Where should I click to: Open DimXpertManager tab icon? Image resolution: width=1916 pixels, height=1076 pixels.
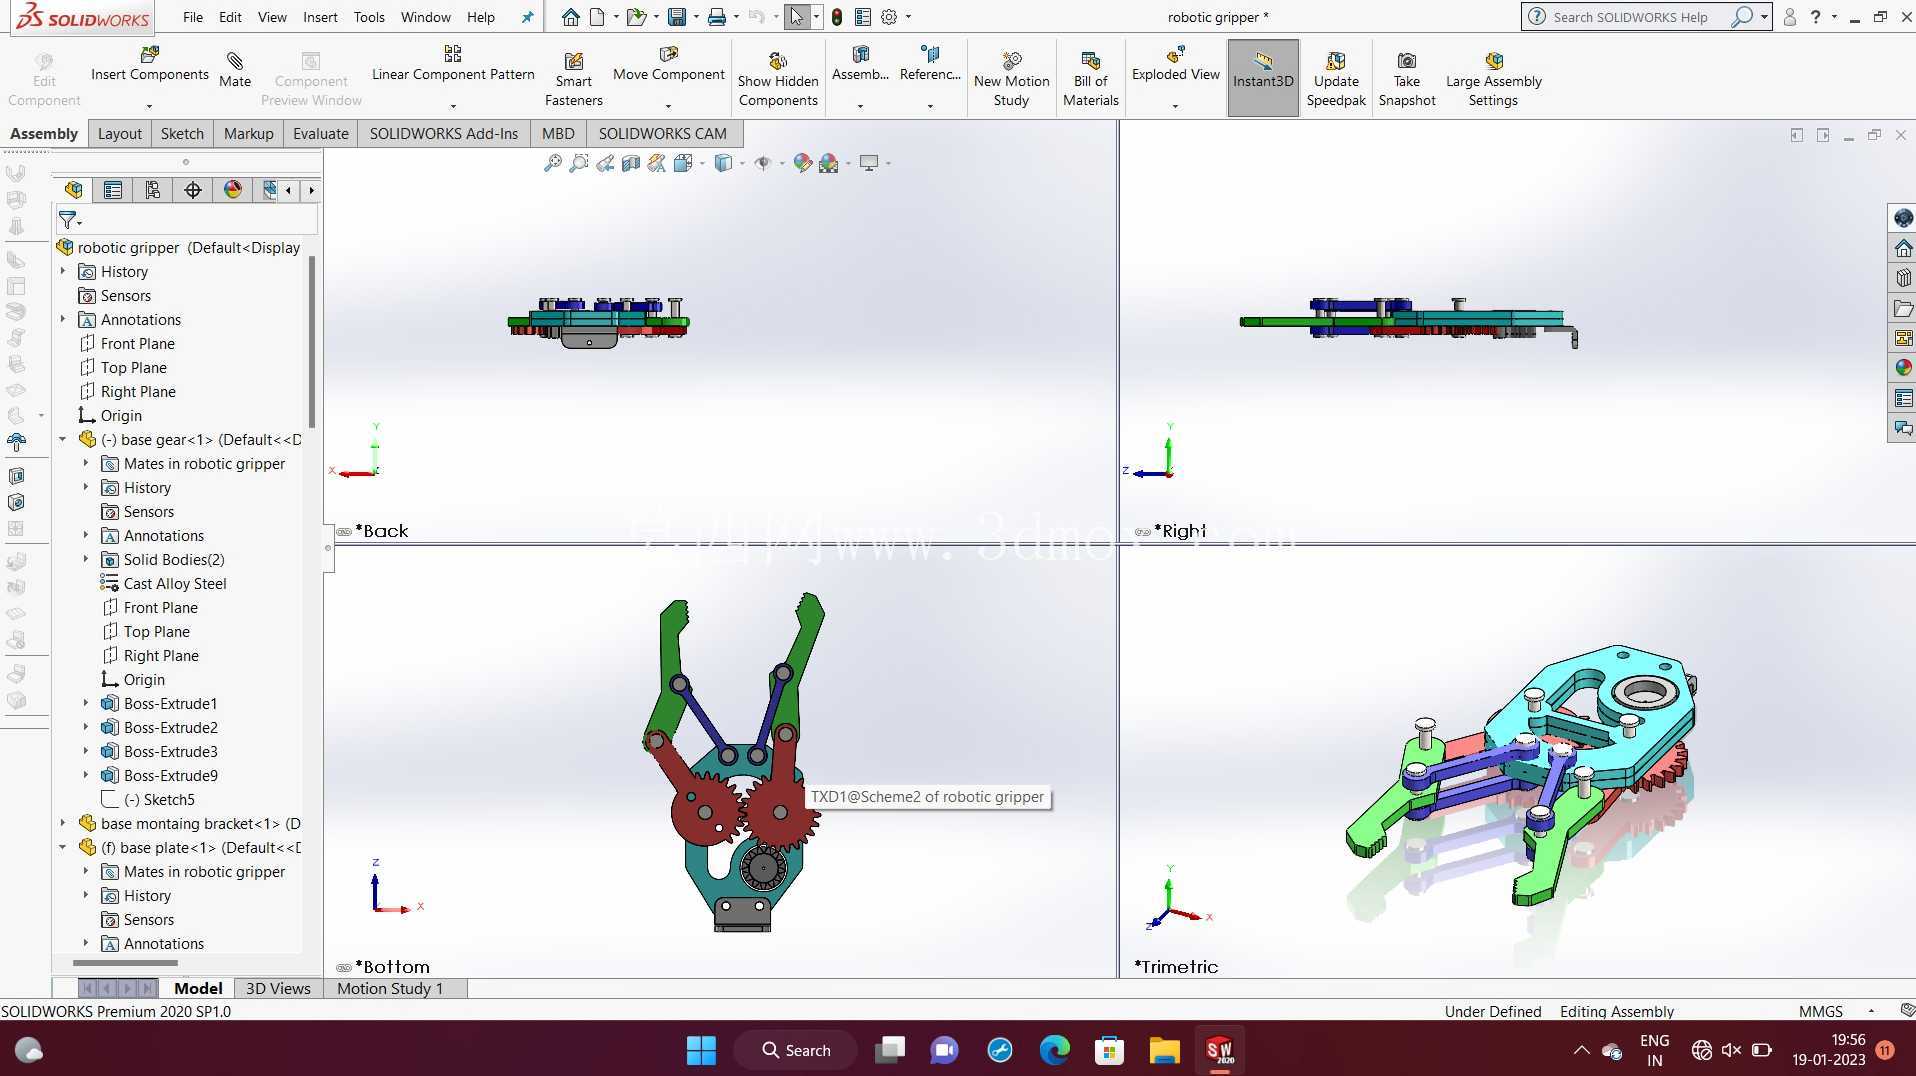click(193, 190)
